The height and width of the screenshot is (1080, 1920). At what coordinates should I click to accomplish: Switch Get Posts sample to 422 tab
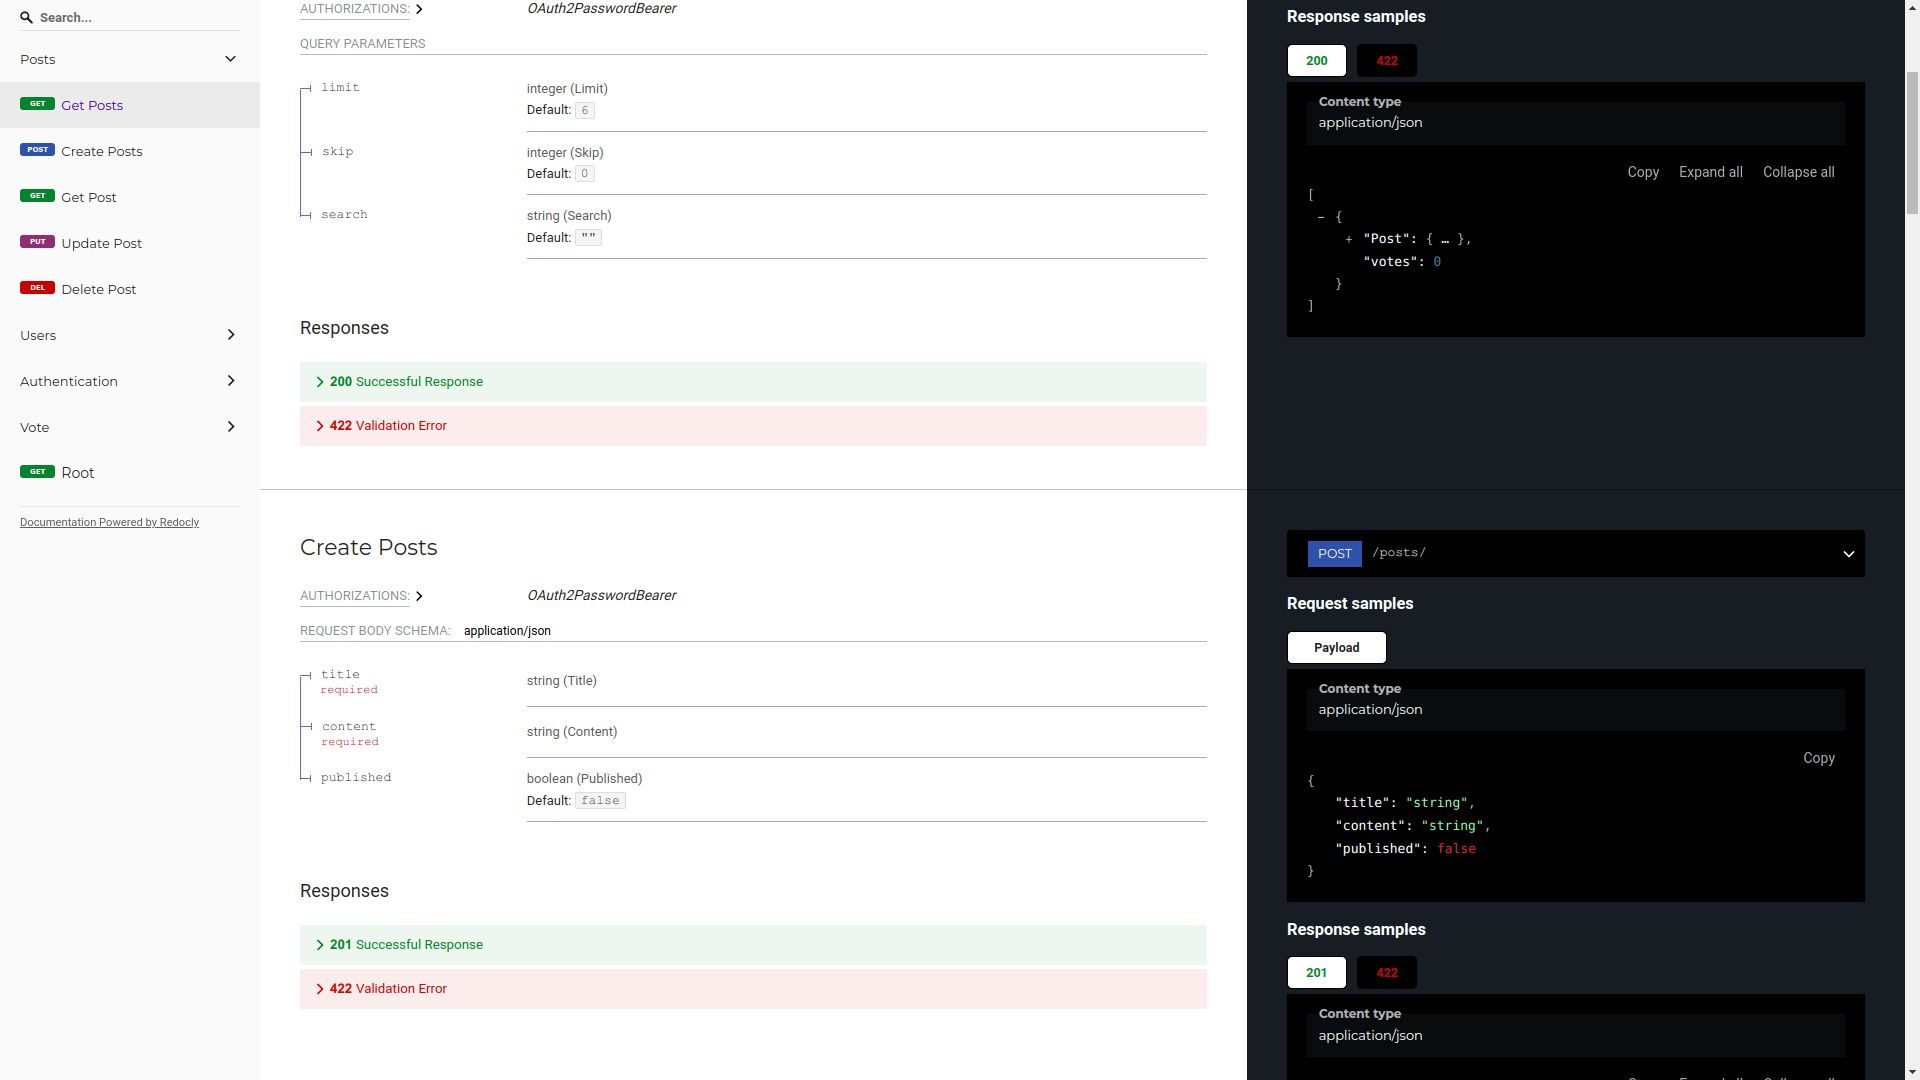click(1386, 61)
